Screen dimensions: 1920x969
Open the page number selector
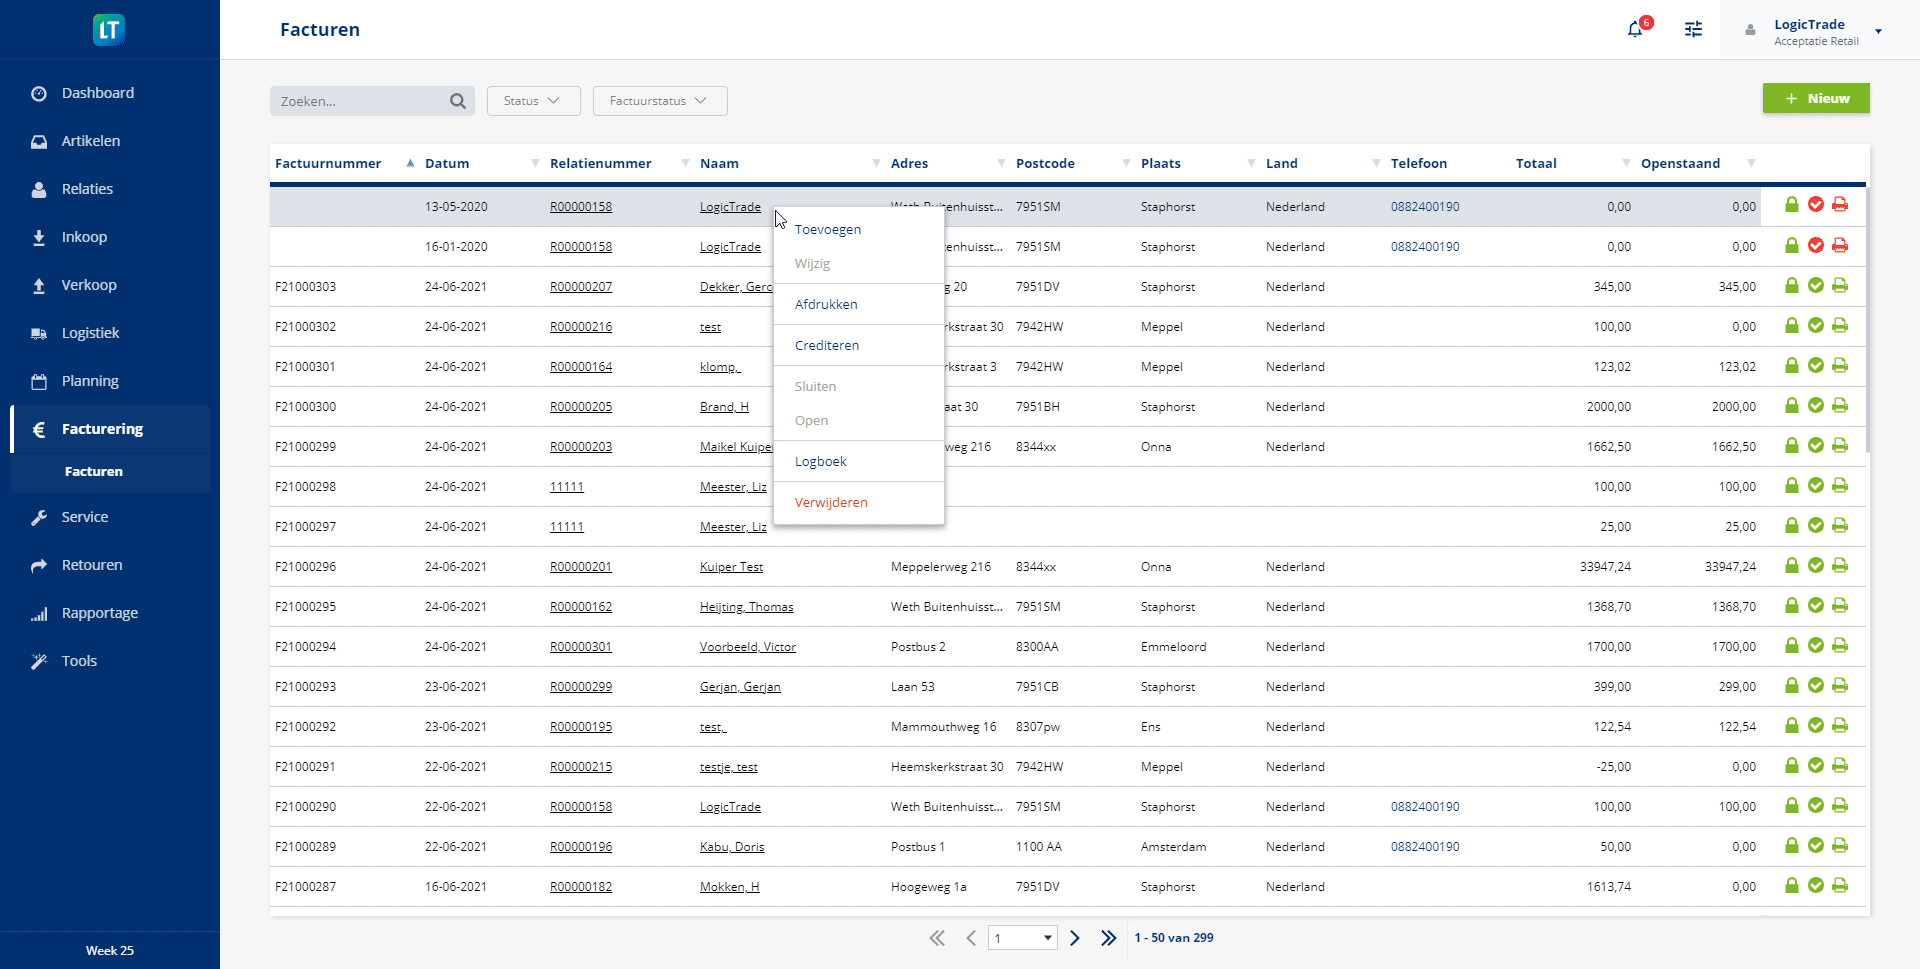point(1022,938)
